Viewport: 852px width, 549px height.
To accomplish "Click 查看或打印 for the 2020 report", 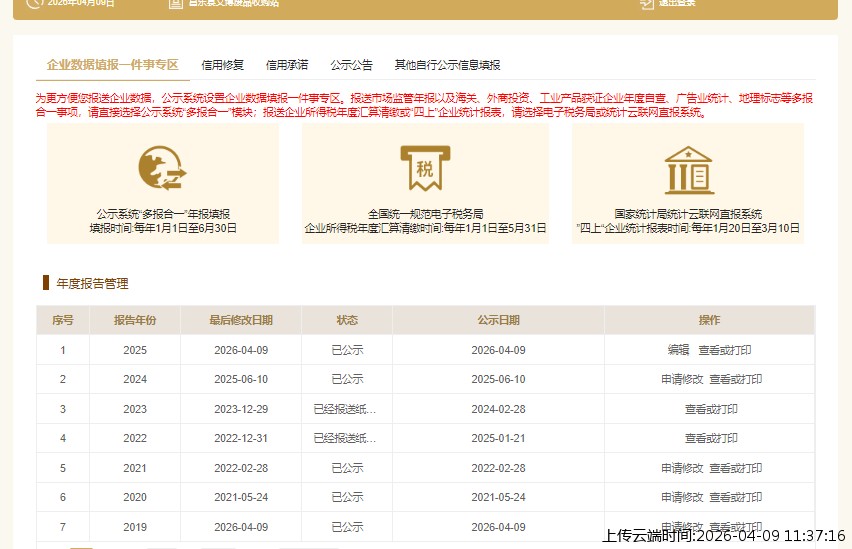I will point(736,497).
